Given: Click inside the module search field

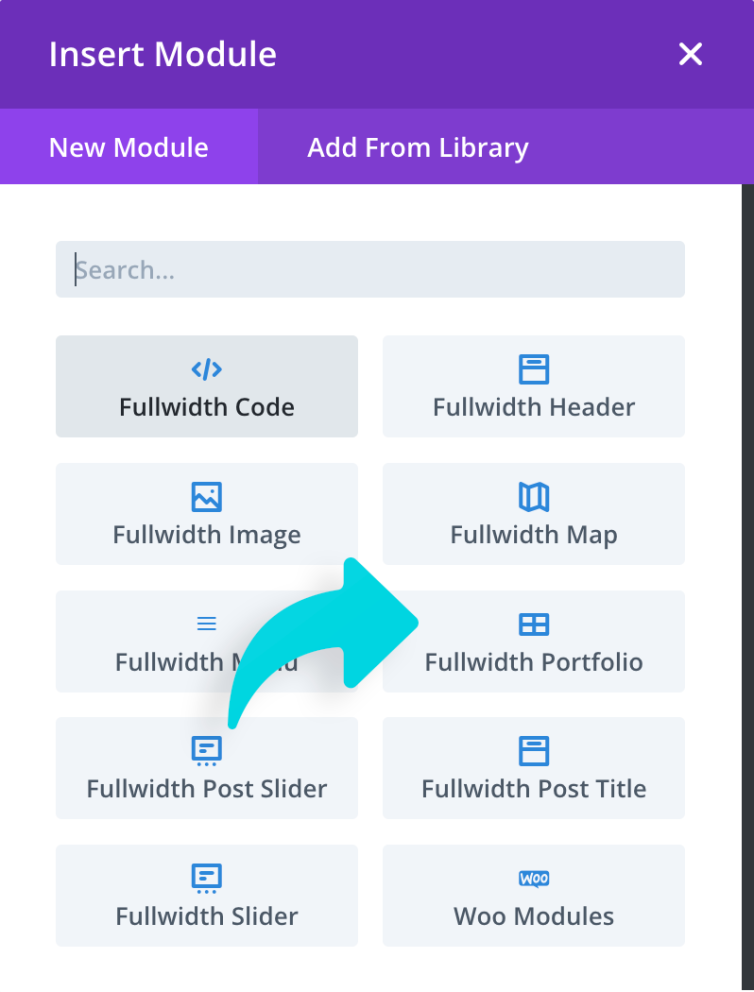Looking at the screenshot, I should 370,269.
